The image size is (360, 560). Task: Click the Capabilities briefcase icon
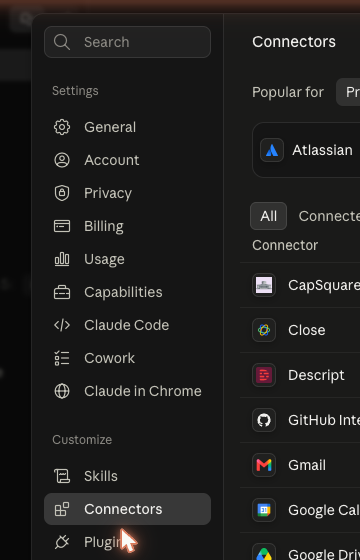(x=62, y=292)
